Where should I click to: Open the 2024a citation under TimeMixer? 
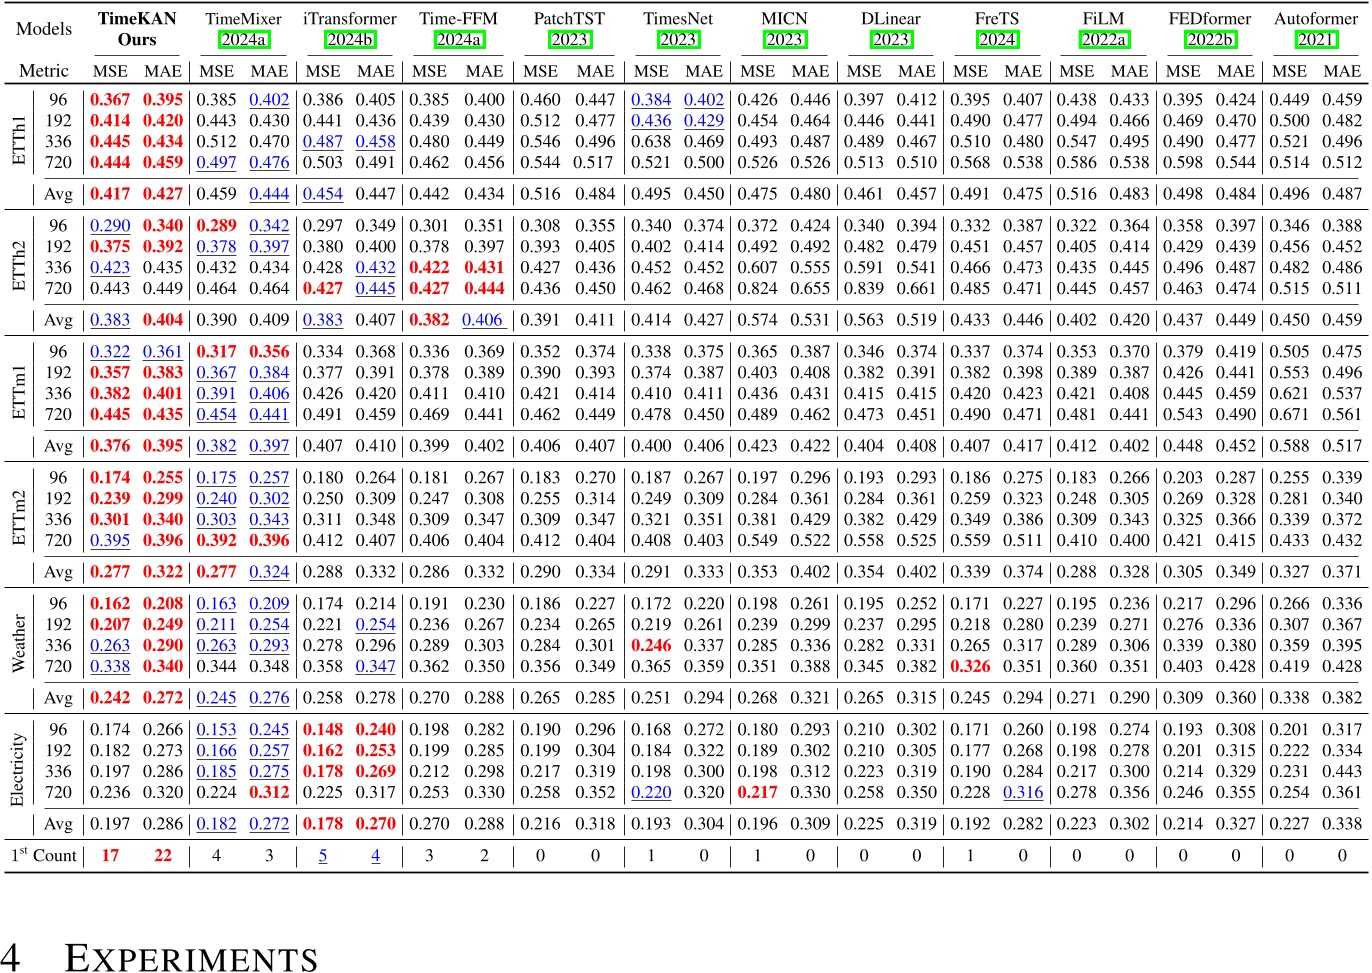click(243, 40)
